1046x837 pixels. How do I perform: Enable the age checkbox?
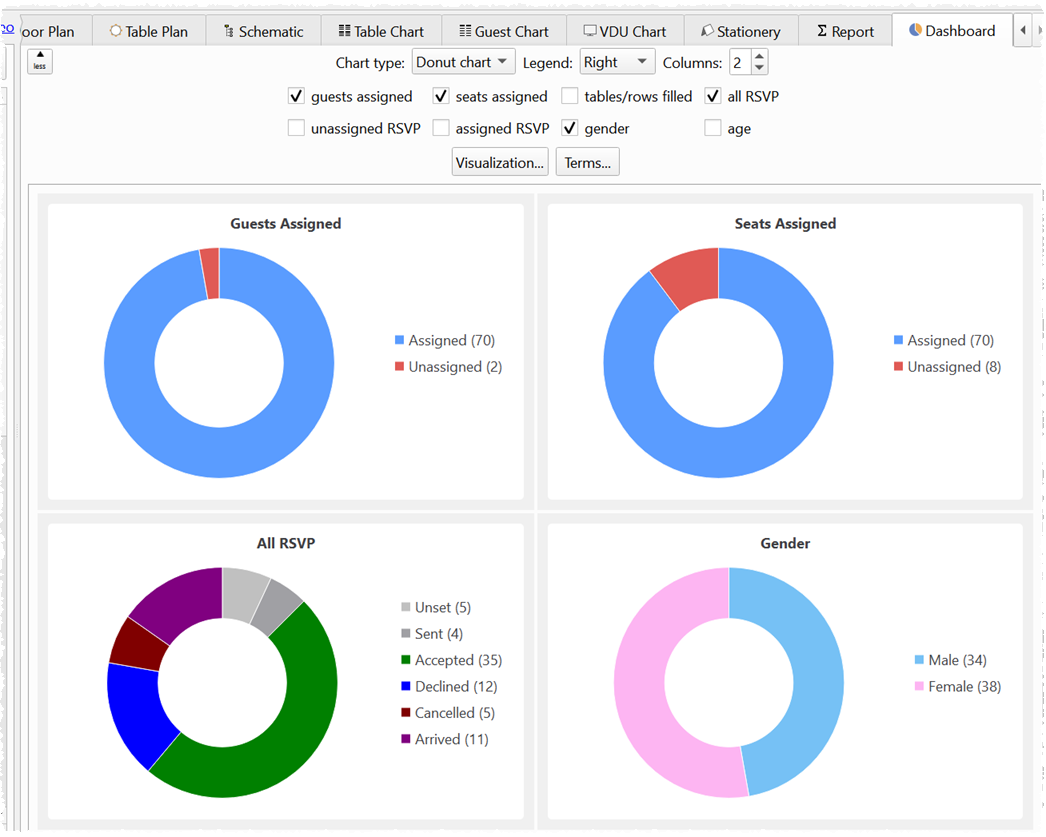[x=713, y=129]
